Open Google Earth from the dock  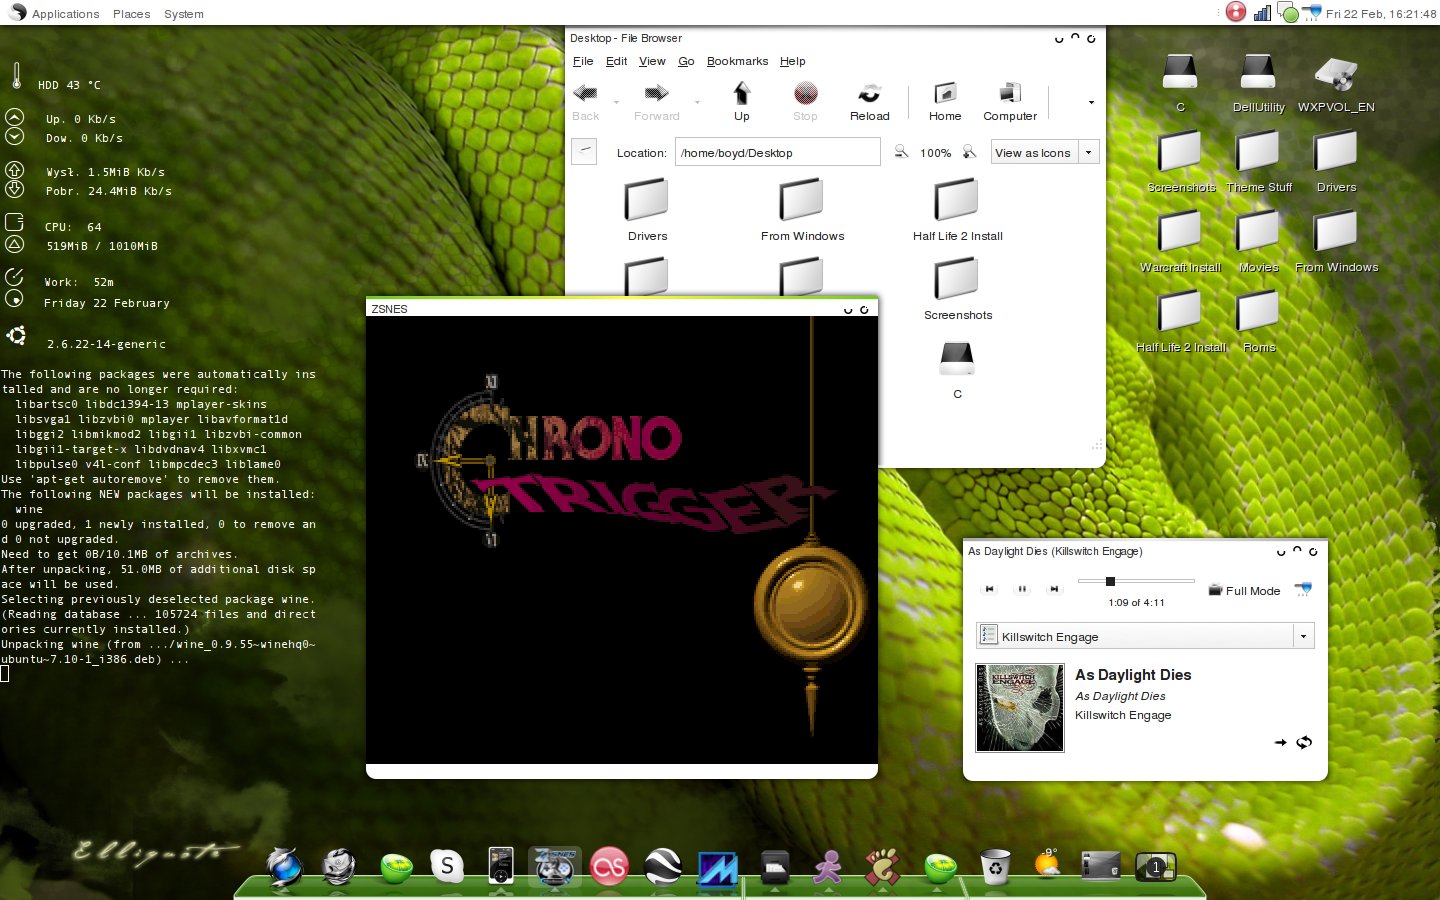663,866
